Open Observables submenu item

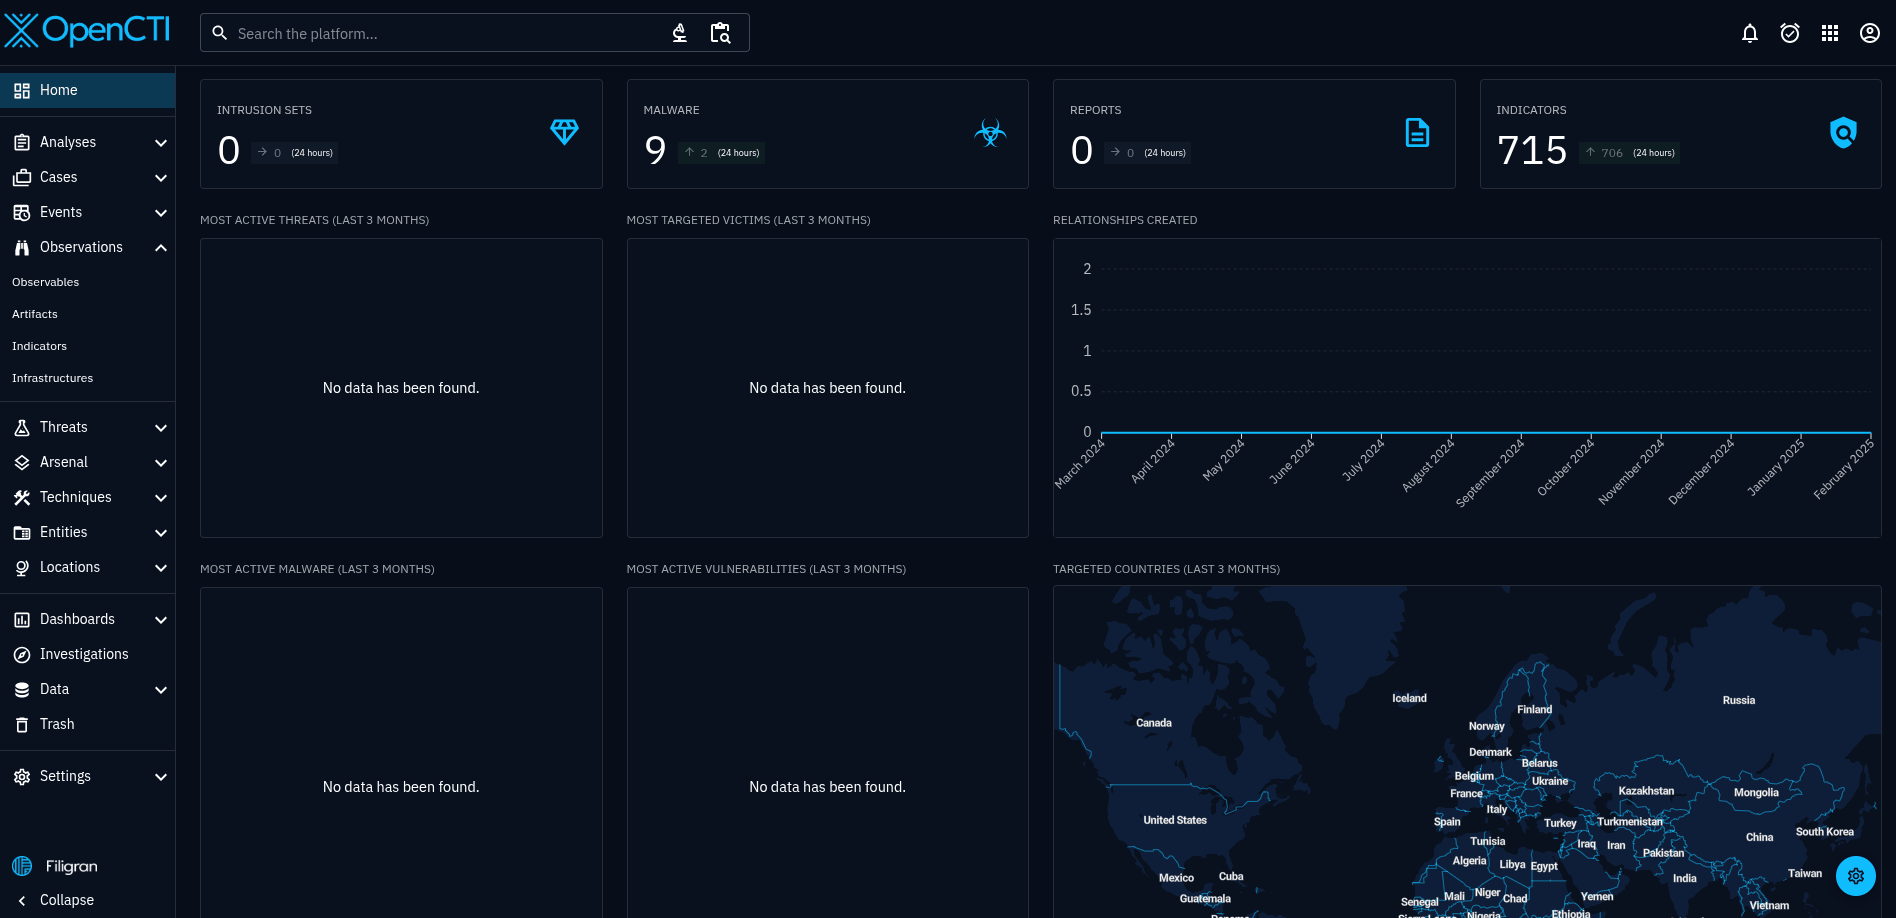click(87, 282)
